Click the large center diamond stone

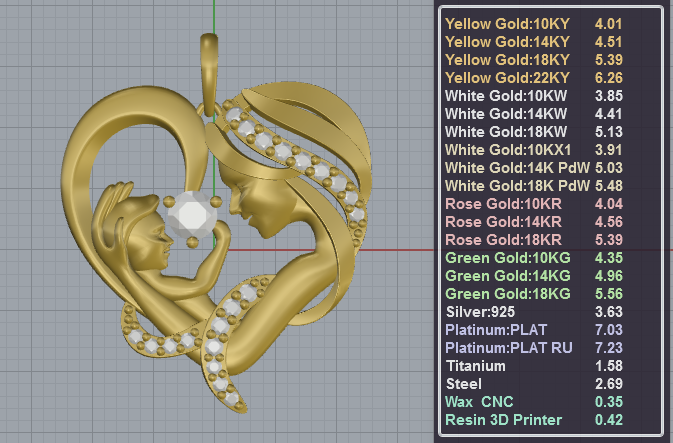click(x=192, y=215)
